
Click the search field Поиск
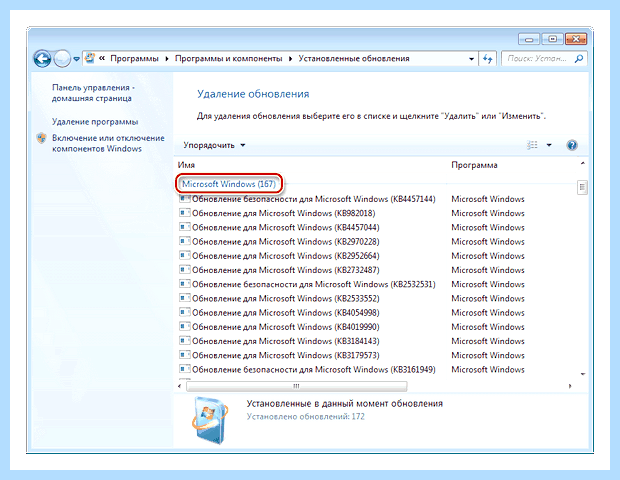pyautogui.click(x=537, y=59)
